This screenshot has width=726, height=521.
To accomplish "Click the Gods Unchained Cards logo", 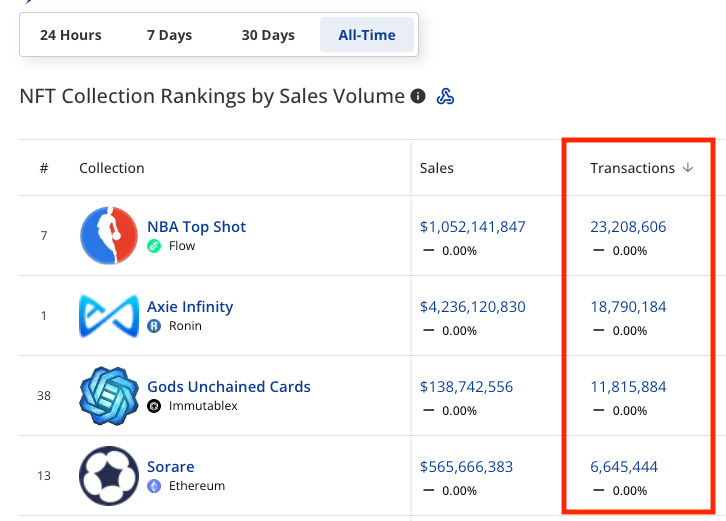I will [x=108, y=396].
